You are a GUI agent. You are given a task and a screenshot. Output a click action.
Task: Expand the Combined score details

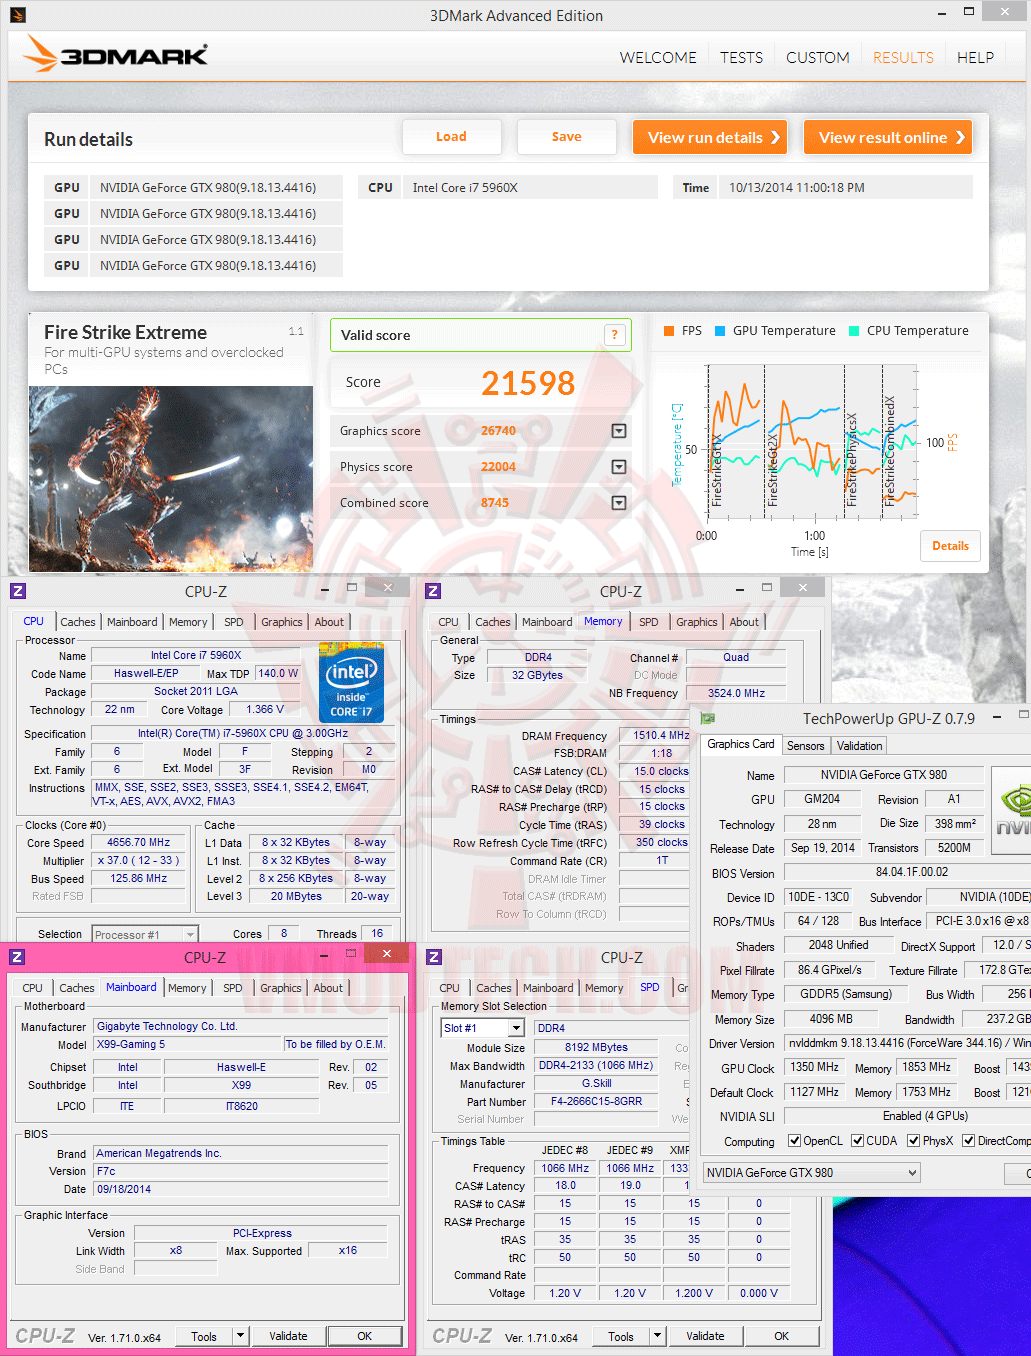click(x=619, y=503)
